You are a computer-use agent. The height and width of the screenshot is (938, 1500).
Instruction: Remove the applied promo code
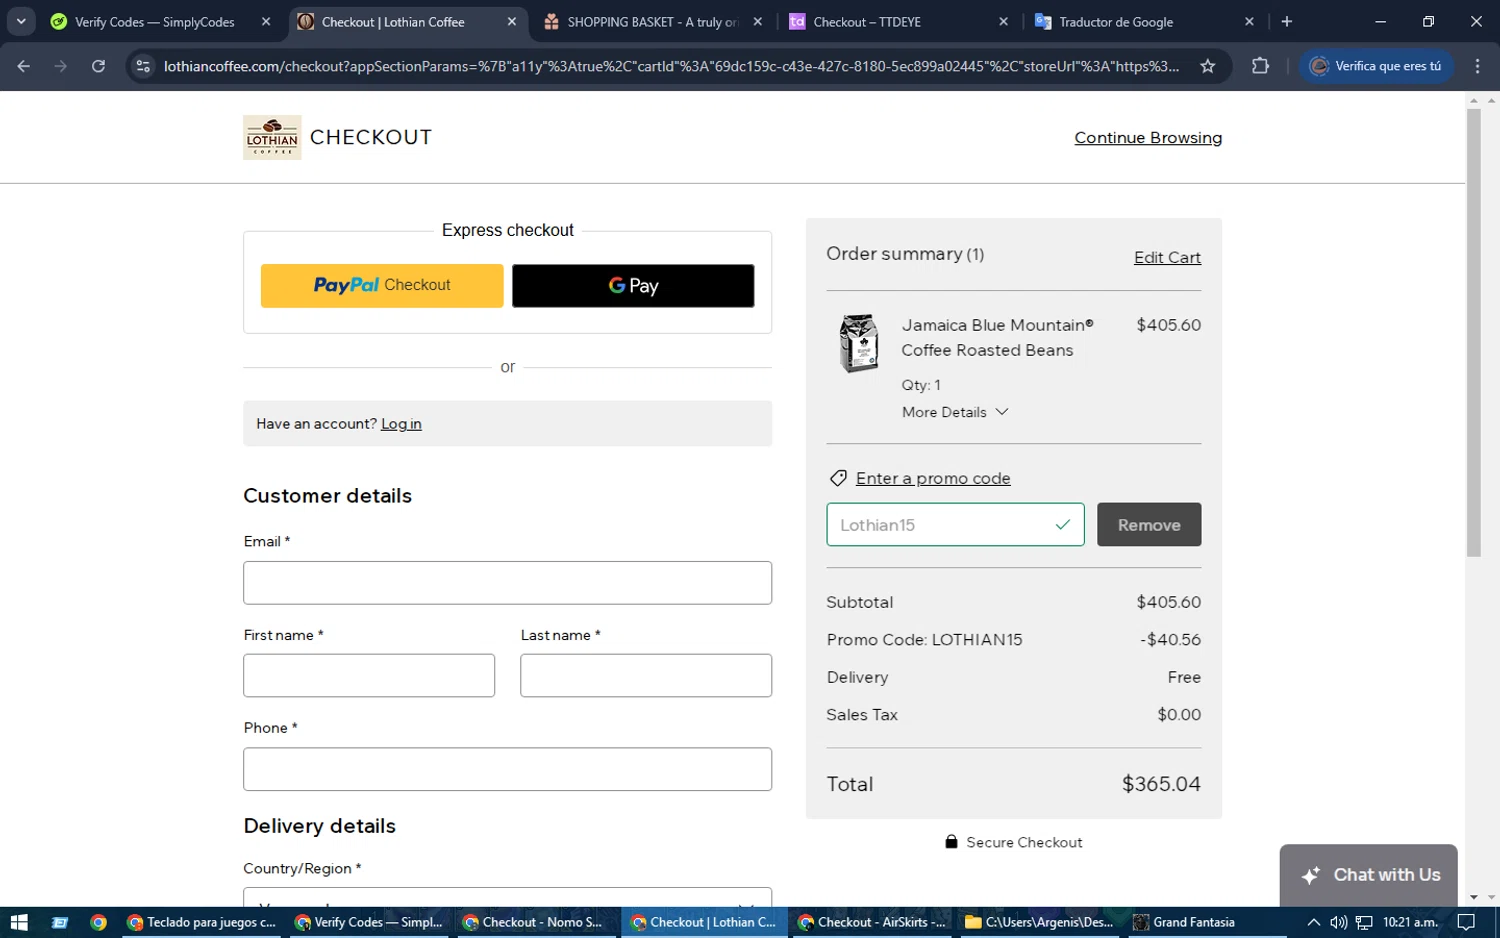pyautogui.click(x=1149, y=525)
